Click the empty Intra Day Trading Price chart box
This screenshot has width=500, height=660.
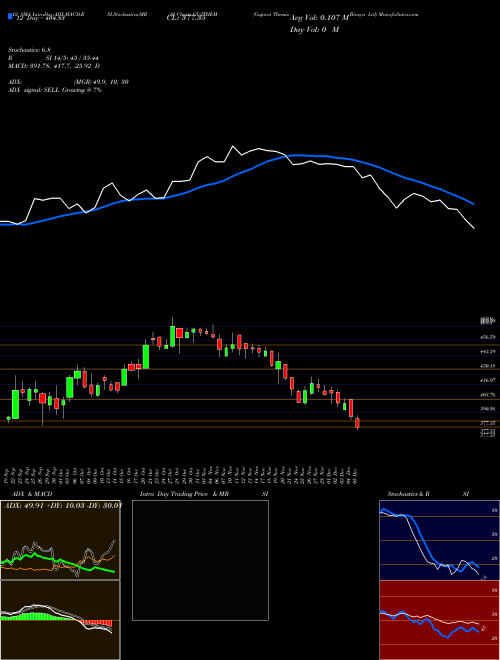(200, 560)
